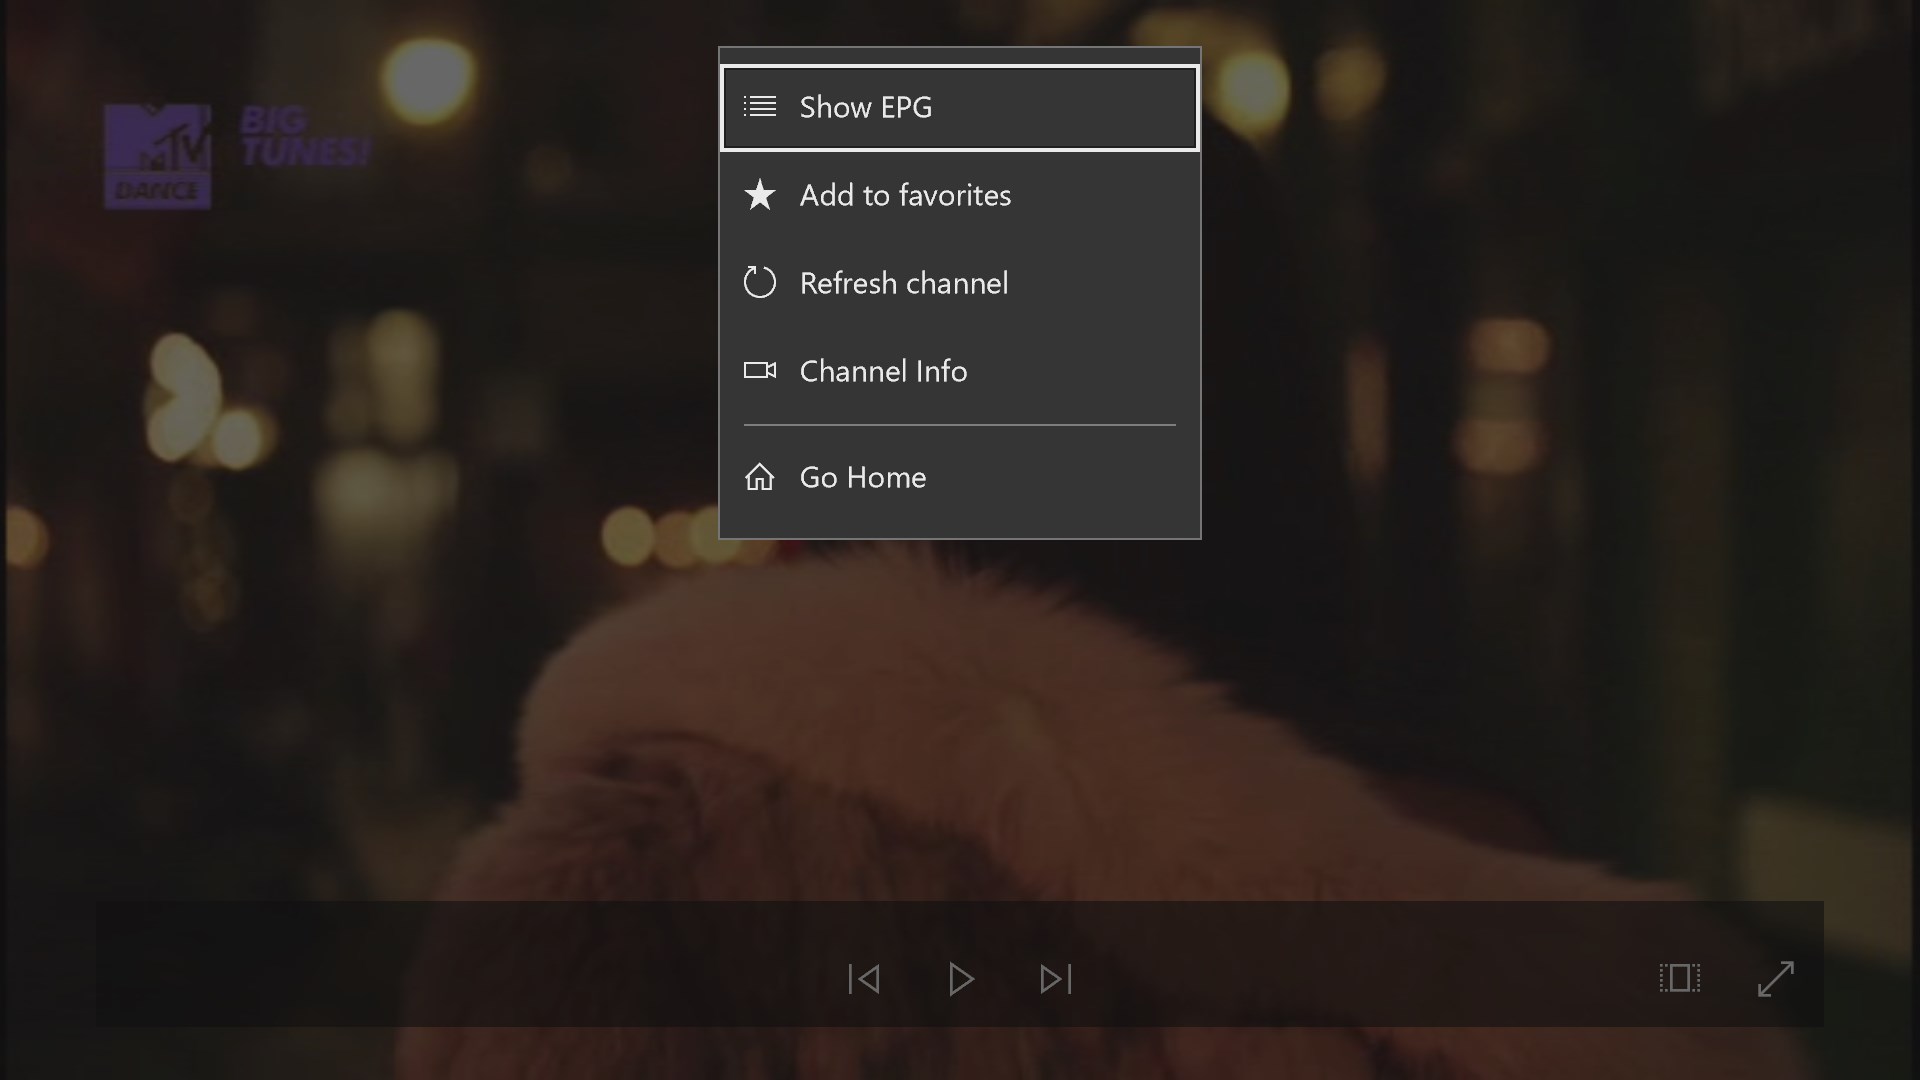Click the video camera icon beside Channel Info
Screen dimensions: 1920x1080
pyautogui.click(x=760, y=370)
